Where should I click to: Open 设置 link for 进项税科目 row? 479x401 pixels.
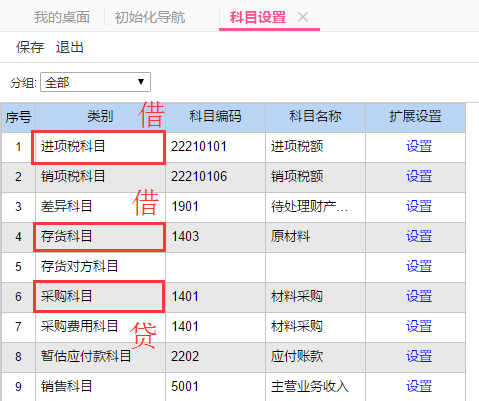pos(419,147)
